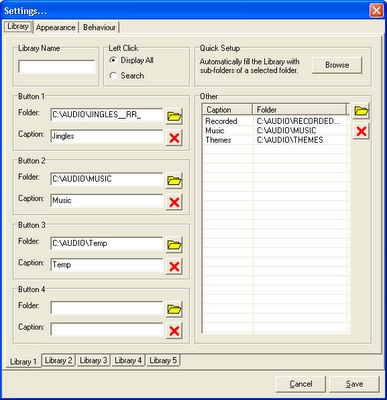Browse for Button 1 folder
The height and width of the screenshot is (400, 387).
(x=174, y=116)
